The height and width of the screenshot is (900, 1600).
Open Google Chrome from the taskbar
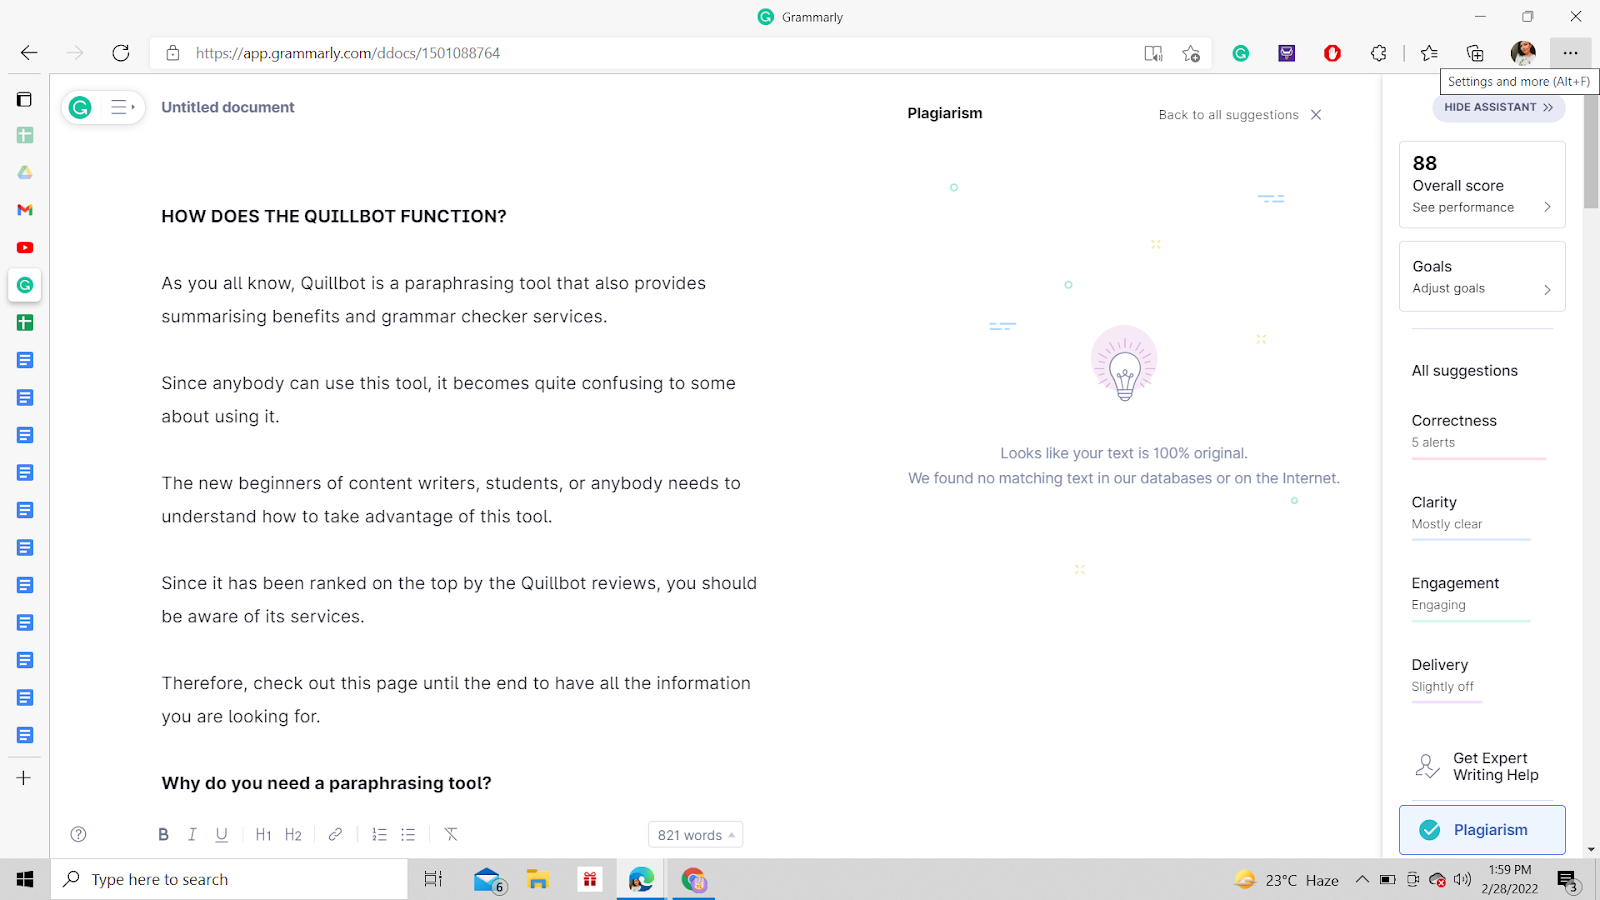(x=693, y=880)
